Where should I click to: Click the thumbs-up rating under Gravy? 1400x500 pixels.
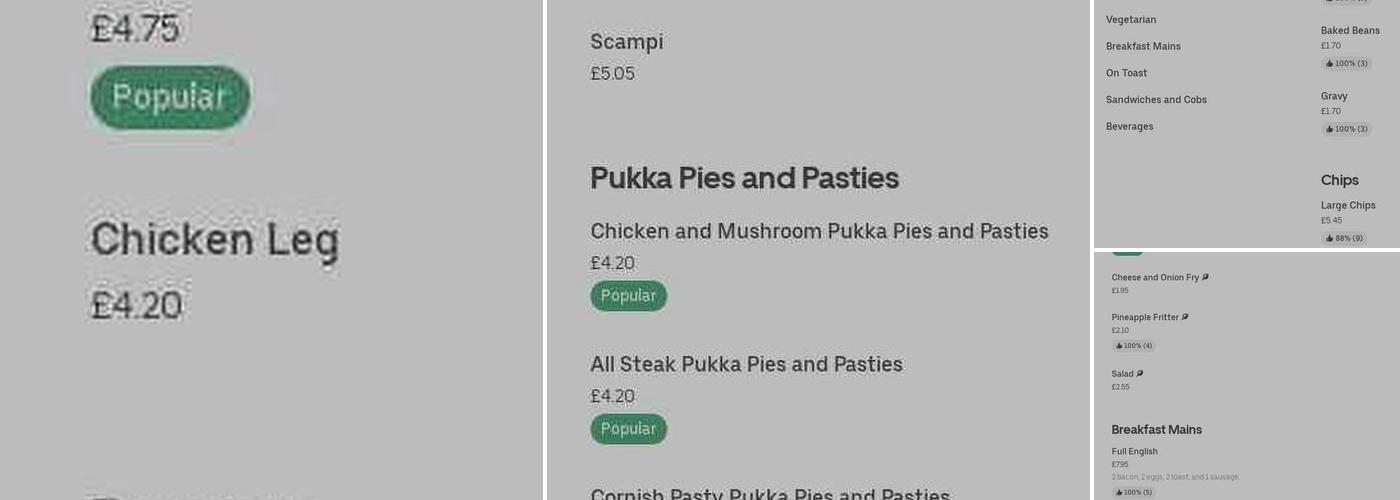point(1346,129)
